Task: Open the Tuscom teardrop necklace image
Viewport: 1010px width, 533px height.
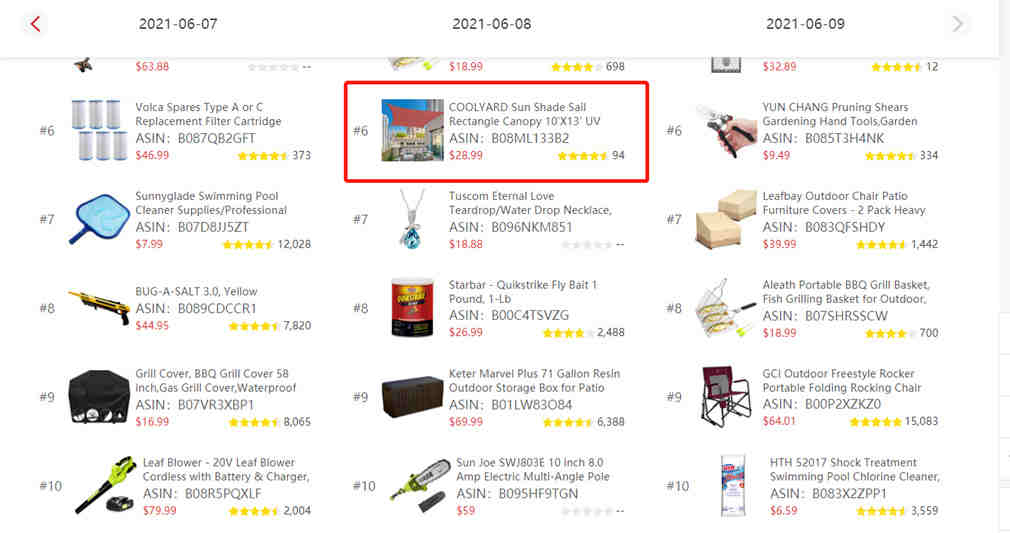Action: [412, 219]
